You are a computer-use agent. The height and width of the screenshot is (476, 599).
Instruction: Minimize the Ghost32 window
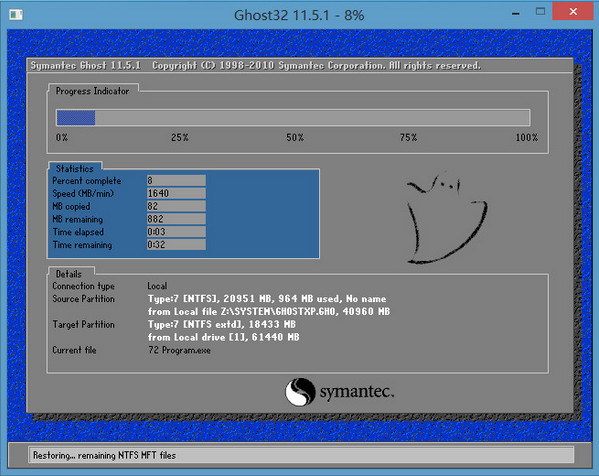click(516, 12)
